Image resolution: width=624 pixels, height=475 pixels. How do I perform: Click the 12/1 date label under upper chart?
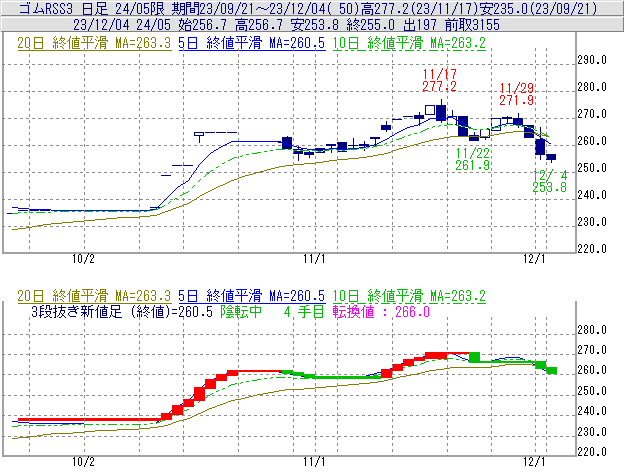pos(534,259)
